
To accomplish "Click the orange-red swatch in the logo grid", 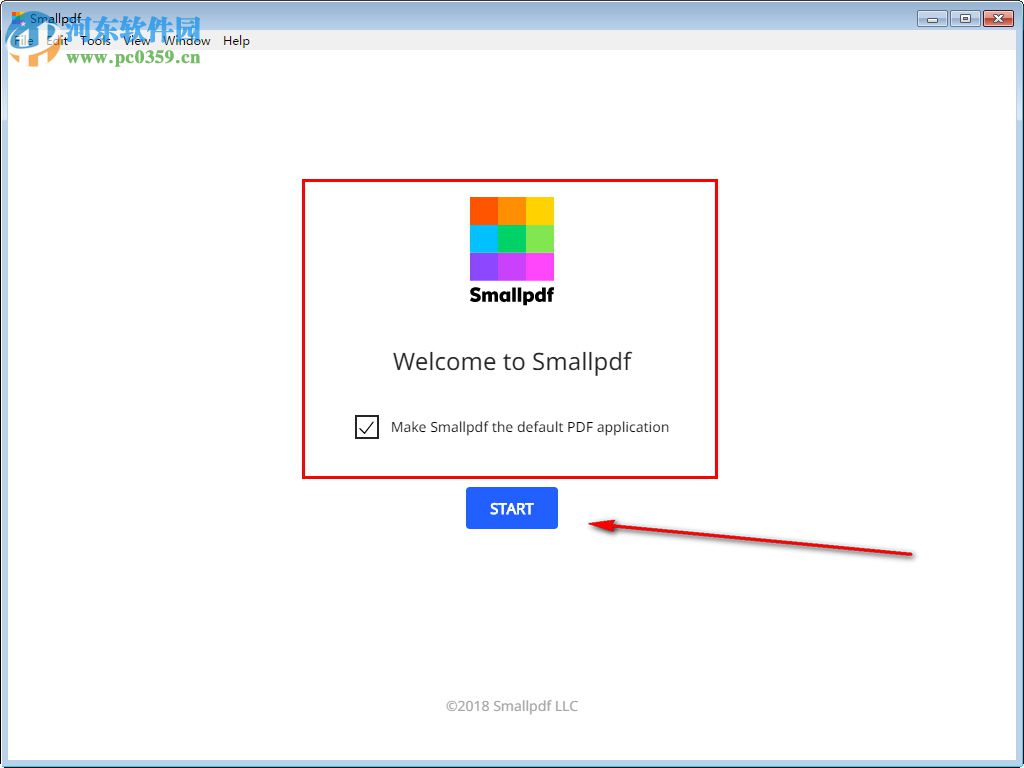I will pos(484,209).
